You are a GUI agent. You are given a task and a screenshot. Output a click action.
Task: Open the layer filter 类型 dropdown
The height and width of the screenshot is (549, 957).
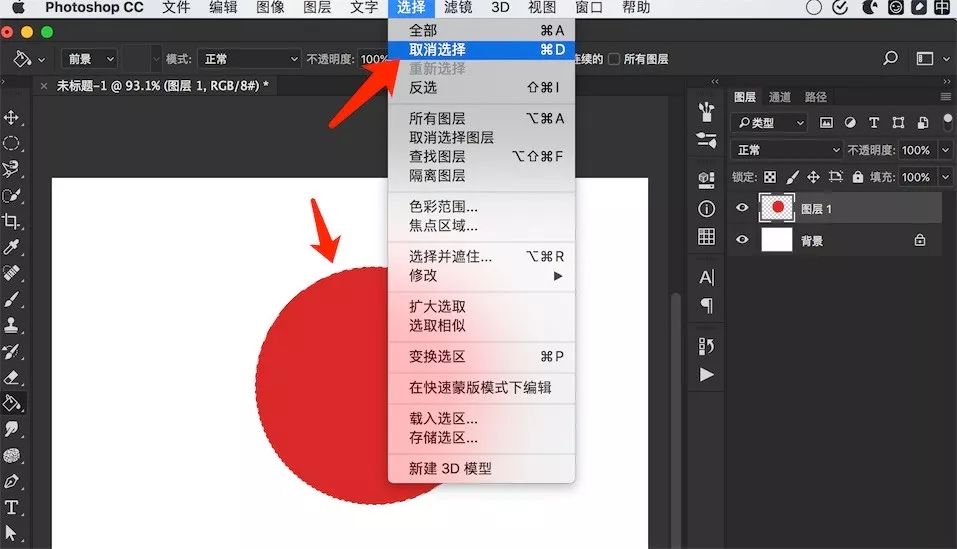click(x=770, y=123)
